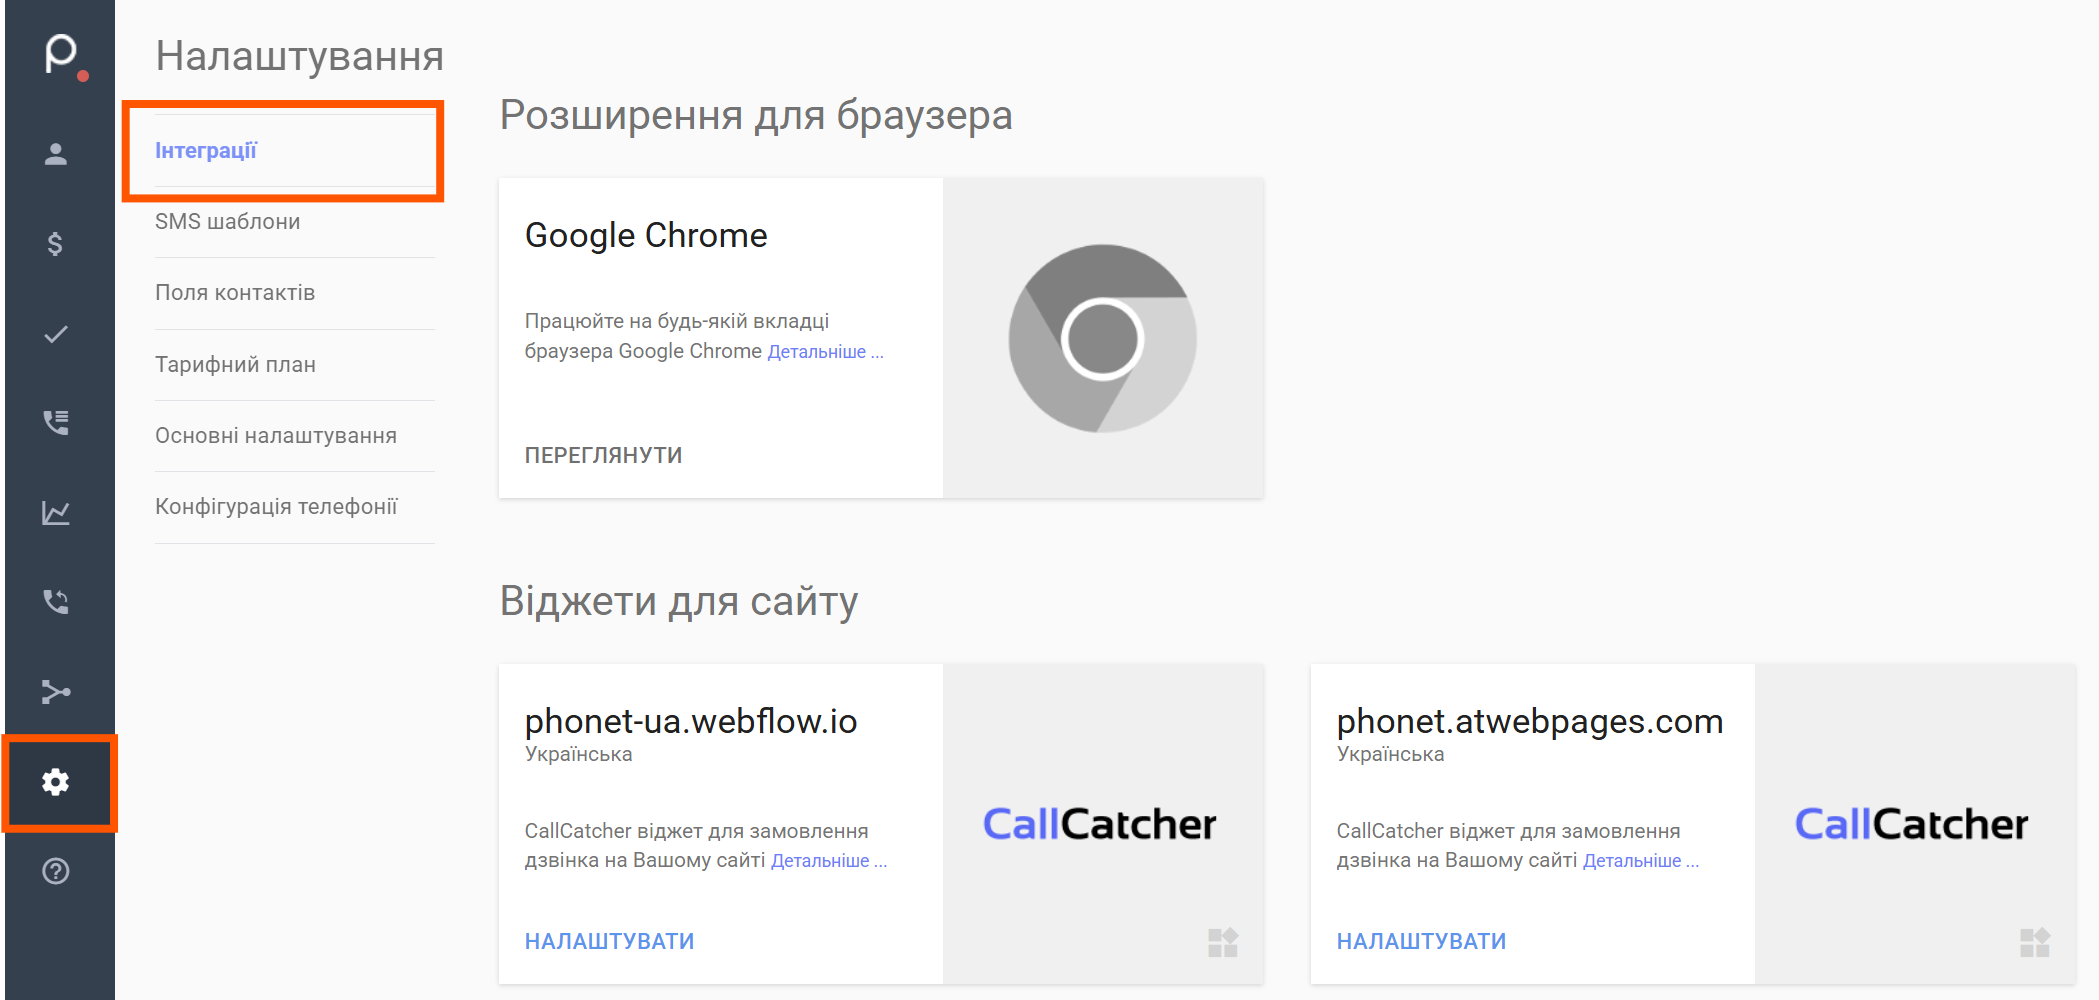This screenshot has height=1000, width=2099.
Task: Go to Поля контактів settings
Action: tap(235, 293)
